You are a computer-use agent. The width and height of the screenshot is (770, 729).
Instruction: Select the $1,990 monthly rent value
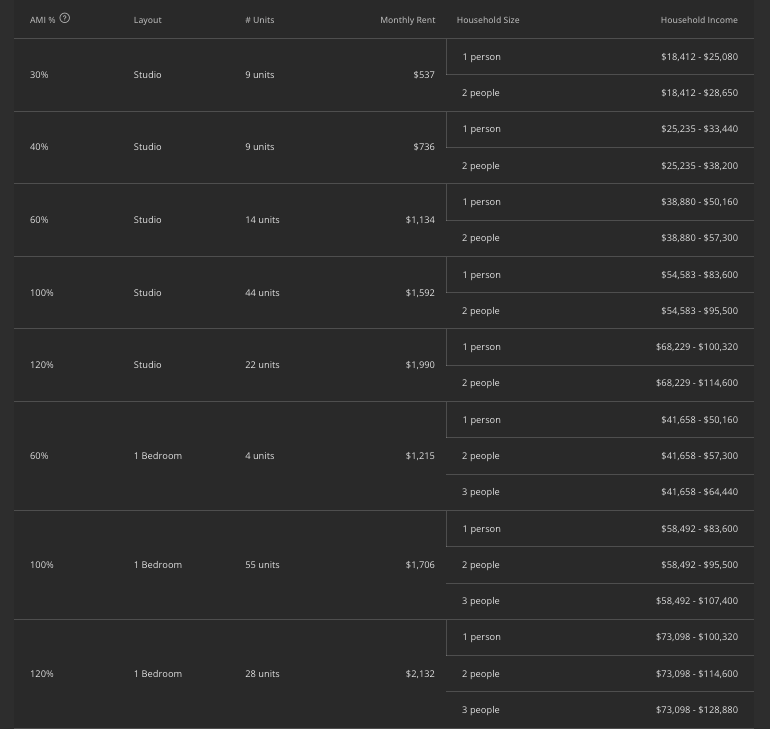coord(420,365)
